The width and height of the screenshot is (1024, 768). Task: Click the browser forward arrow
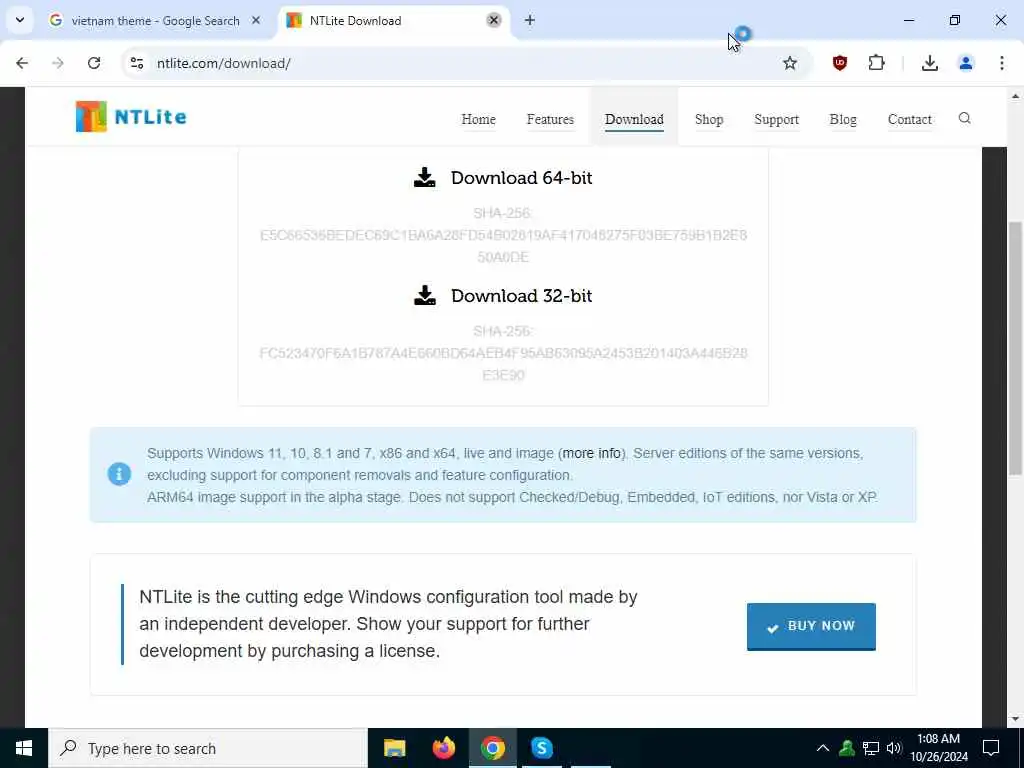(x=58, y=63)
